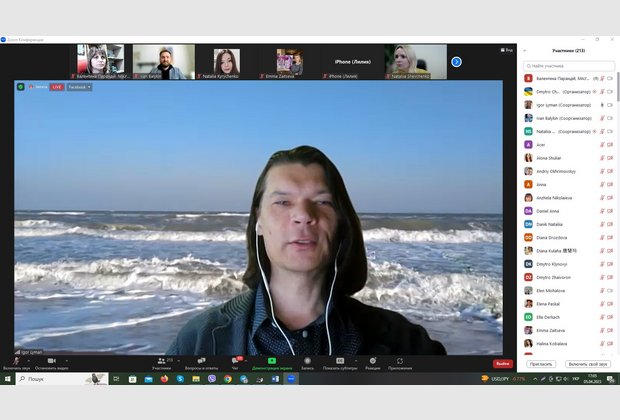Open the Participants list from toolbar
This screenshot has height=420, width=620.
pyautogui.click(x=161, y=360)
